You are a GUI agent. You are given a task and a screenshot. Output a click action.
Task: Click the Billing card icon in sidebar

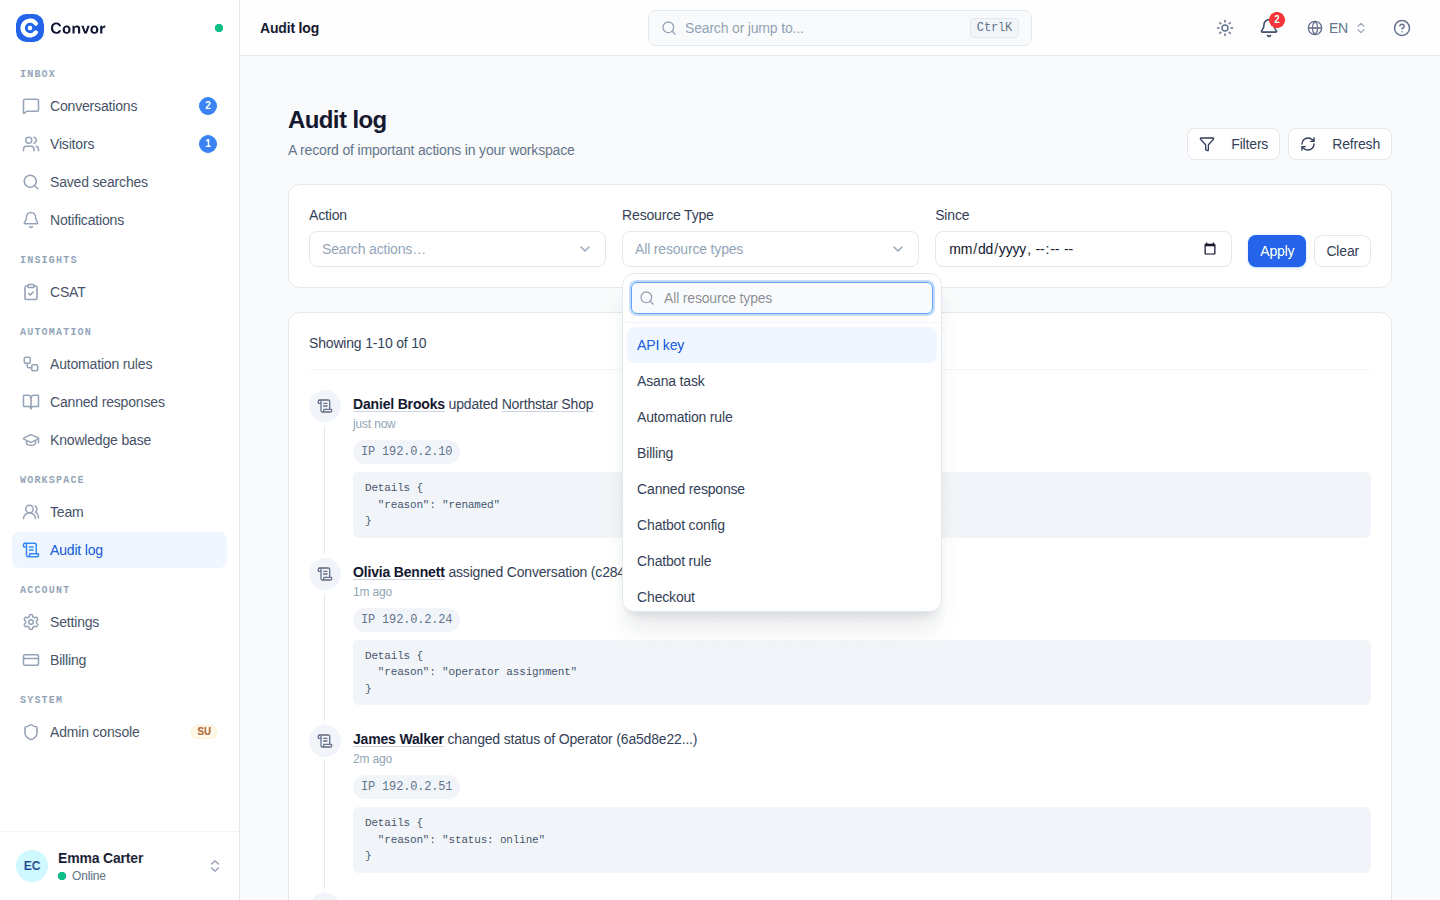click(x=31, y=660)
